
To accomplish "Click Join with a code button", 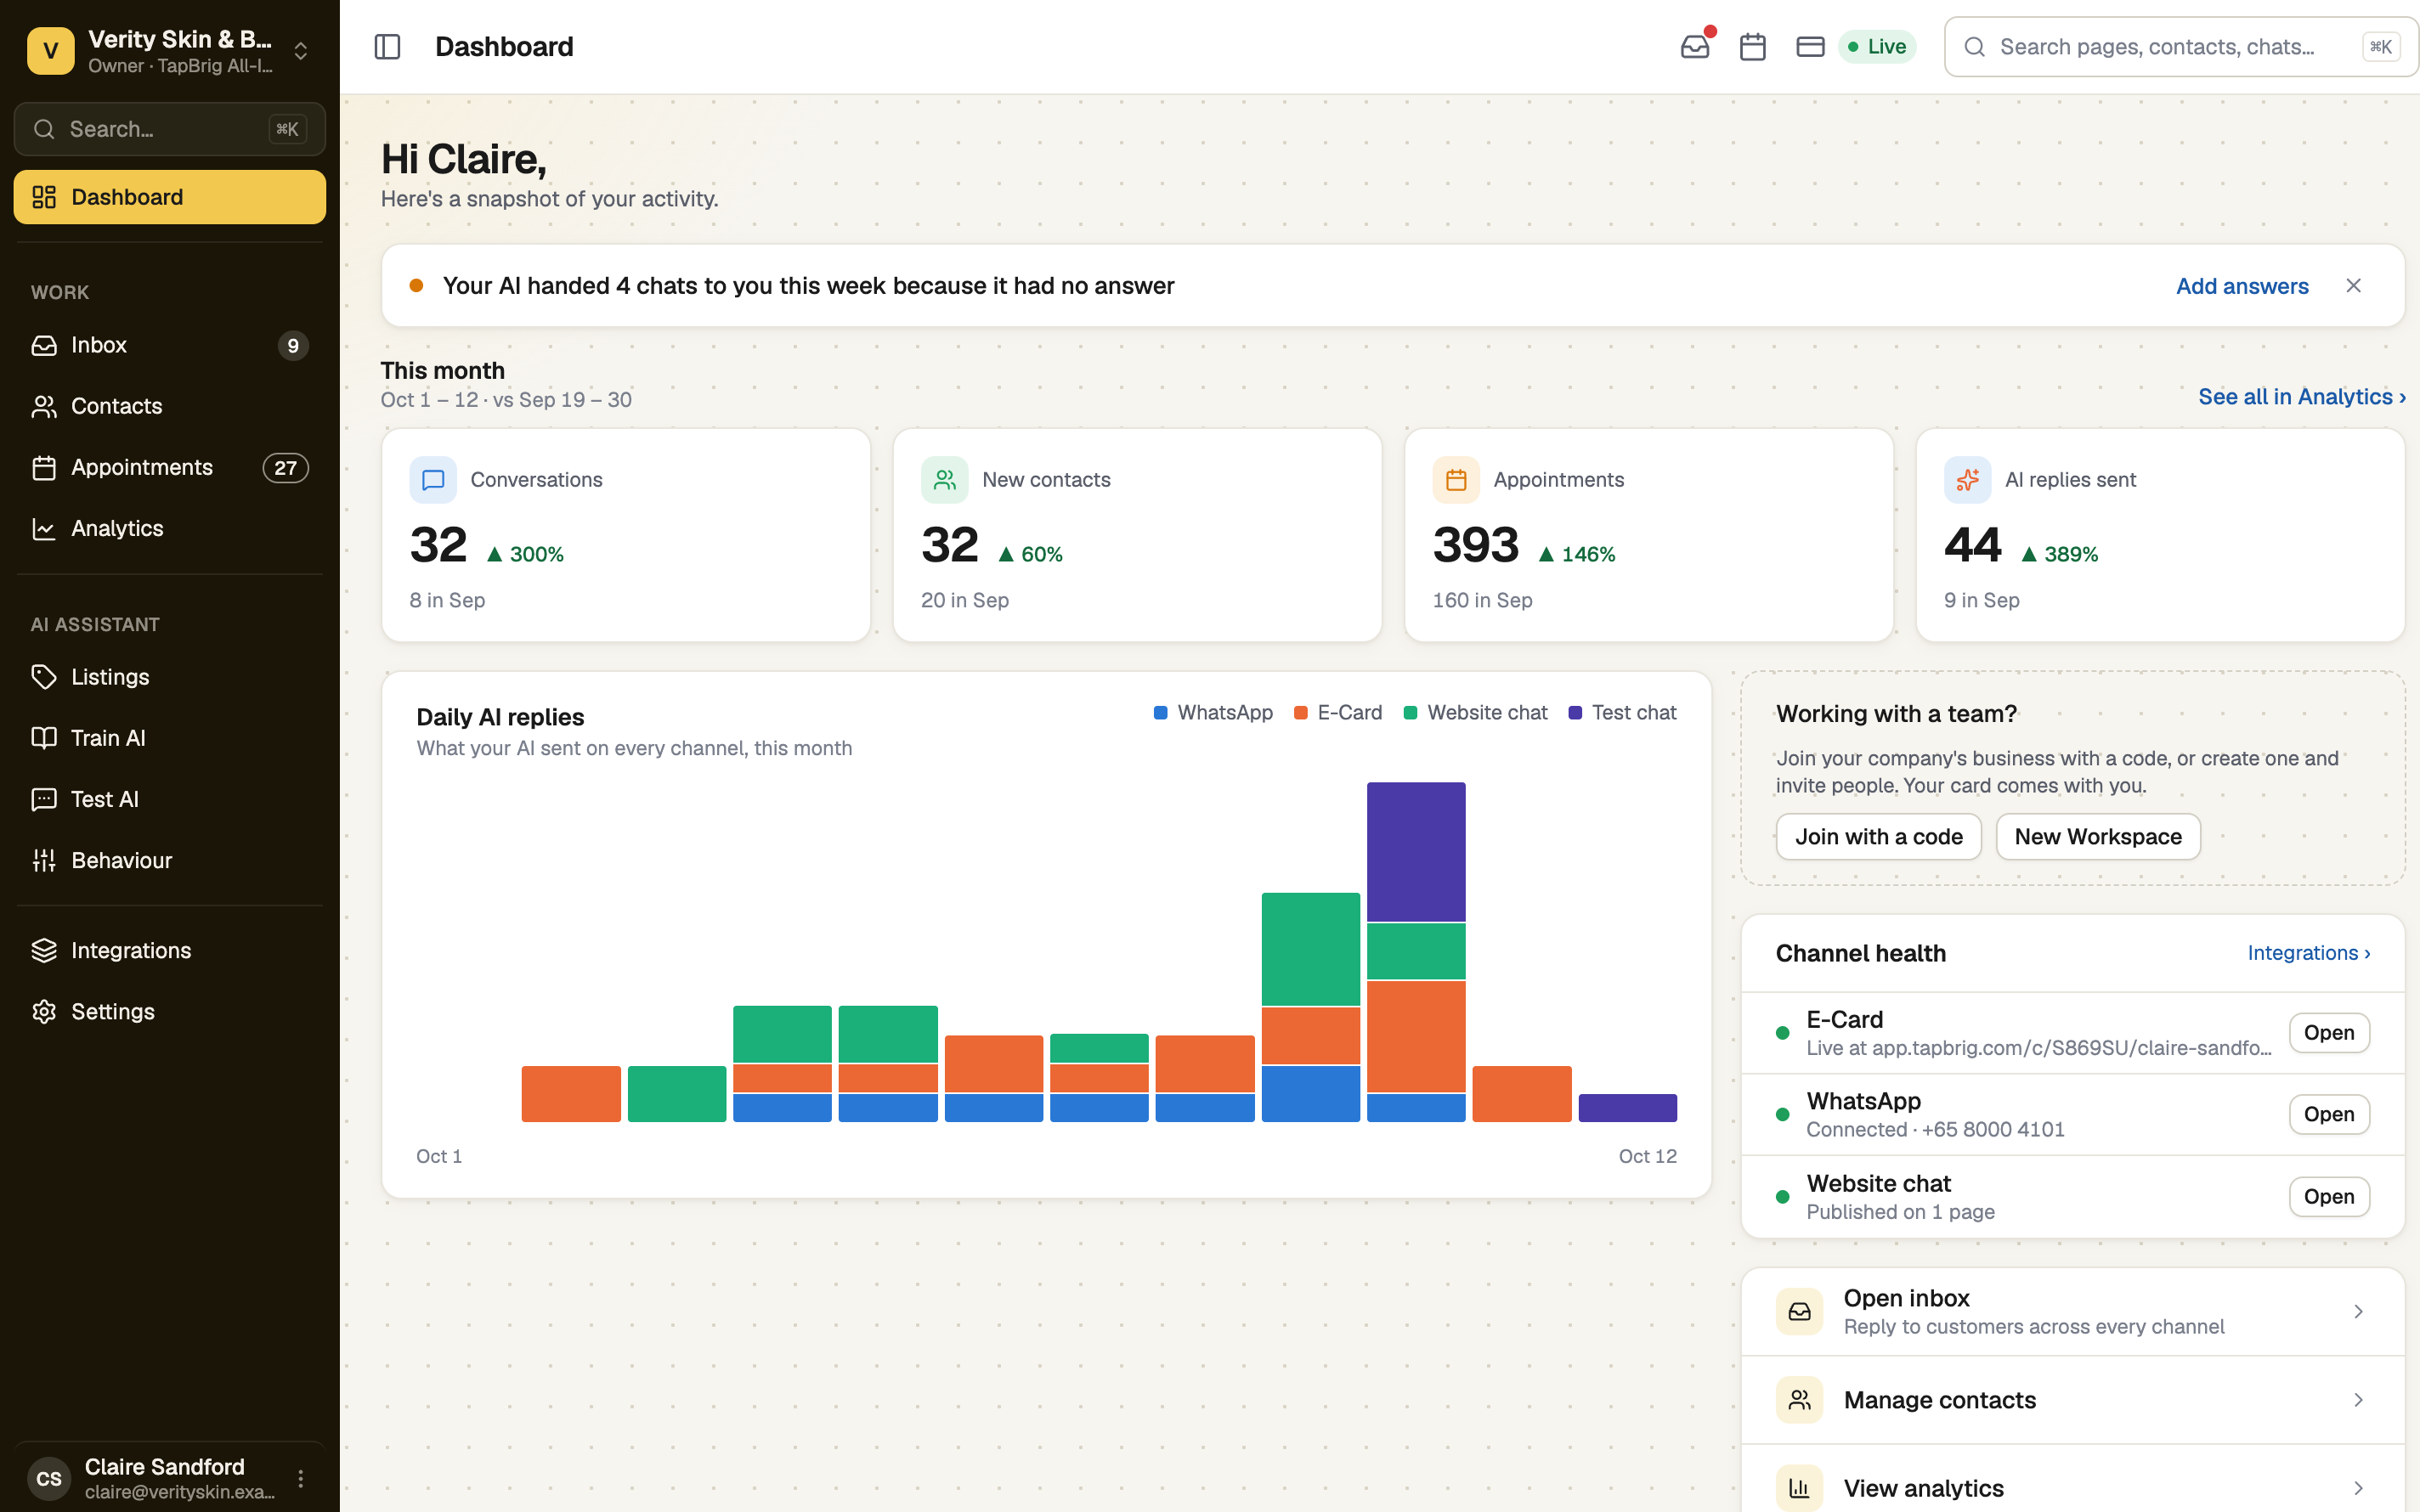I will pyautogui.click(x=1878, y=837).
